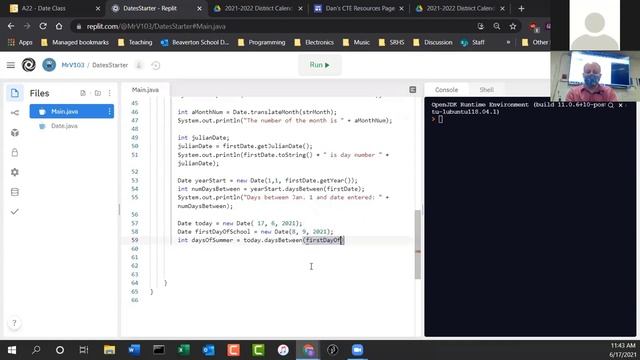Open File Explorer from taskbar
Viewport: 640px width, 360px height.
click(109, 350)
